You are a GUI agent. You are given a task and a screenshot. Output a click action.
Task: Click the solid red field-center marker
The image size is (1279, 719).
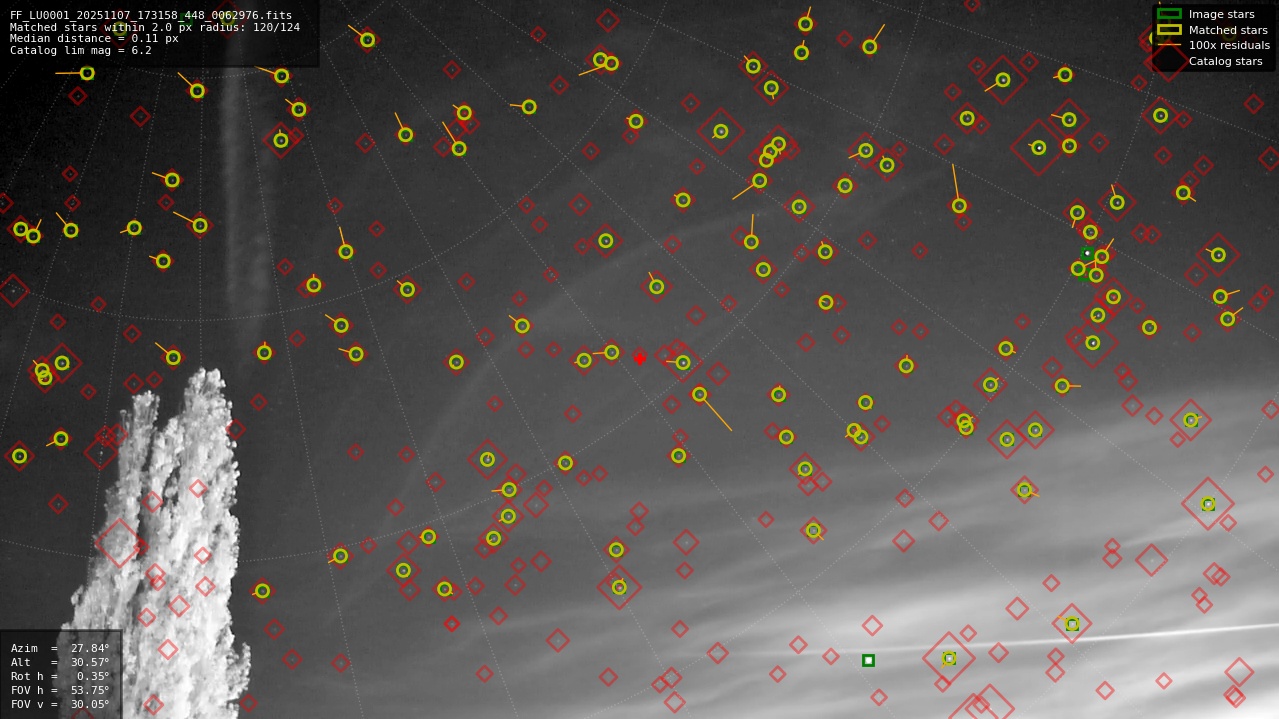pos(640,358)
